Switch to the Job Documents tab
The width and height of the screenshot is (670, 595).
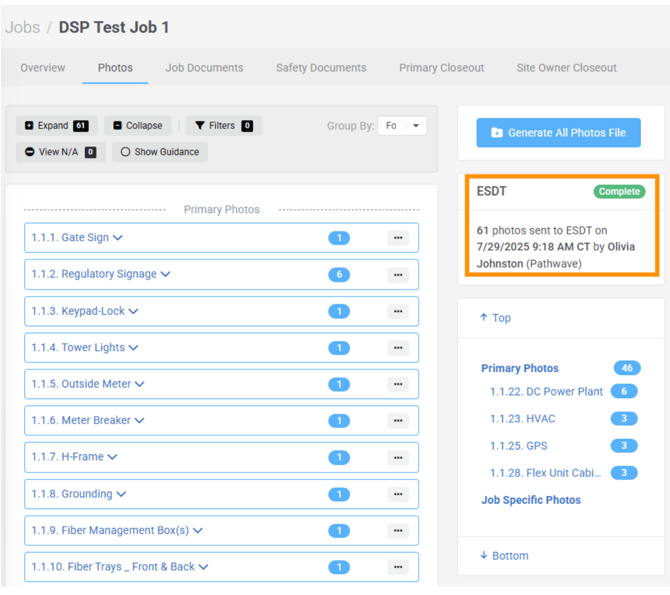coord(204,68)
